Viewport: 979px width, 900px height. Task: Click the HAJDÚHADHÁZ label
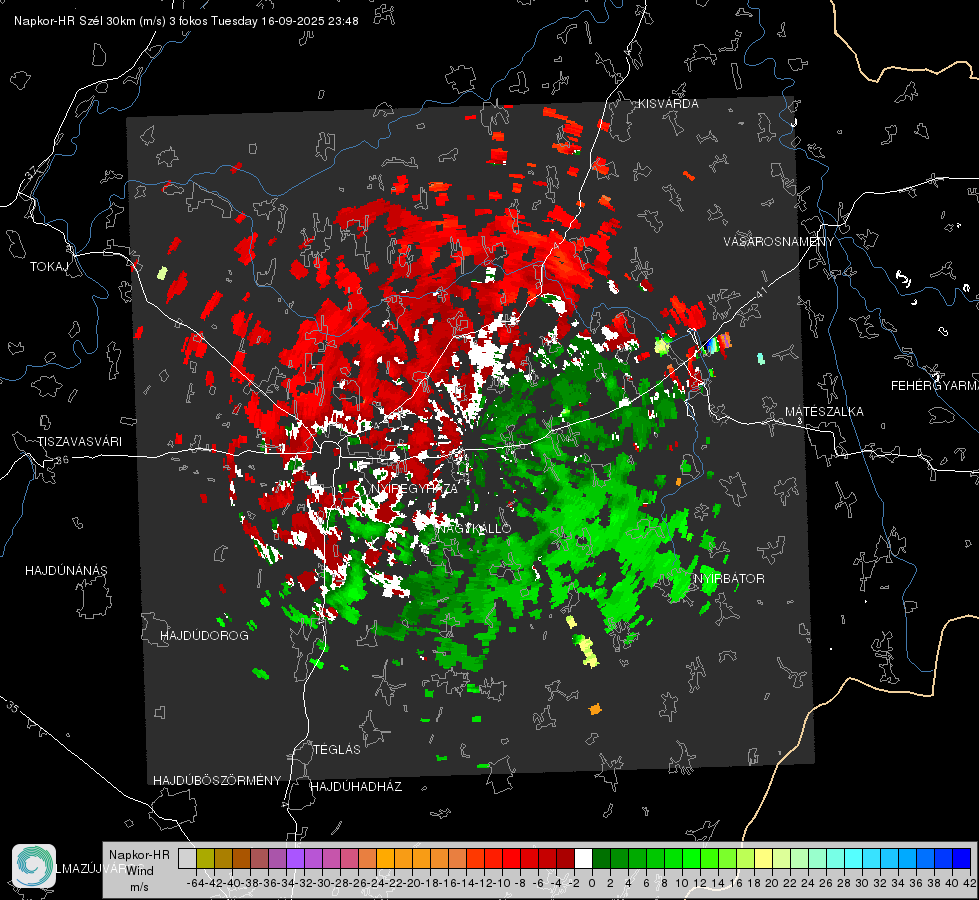(x=356, y=786)
